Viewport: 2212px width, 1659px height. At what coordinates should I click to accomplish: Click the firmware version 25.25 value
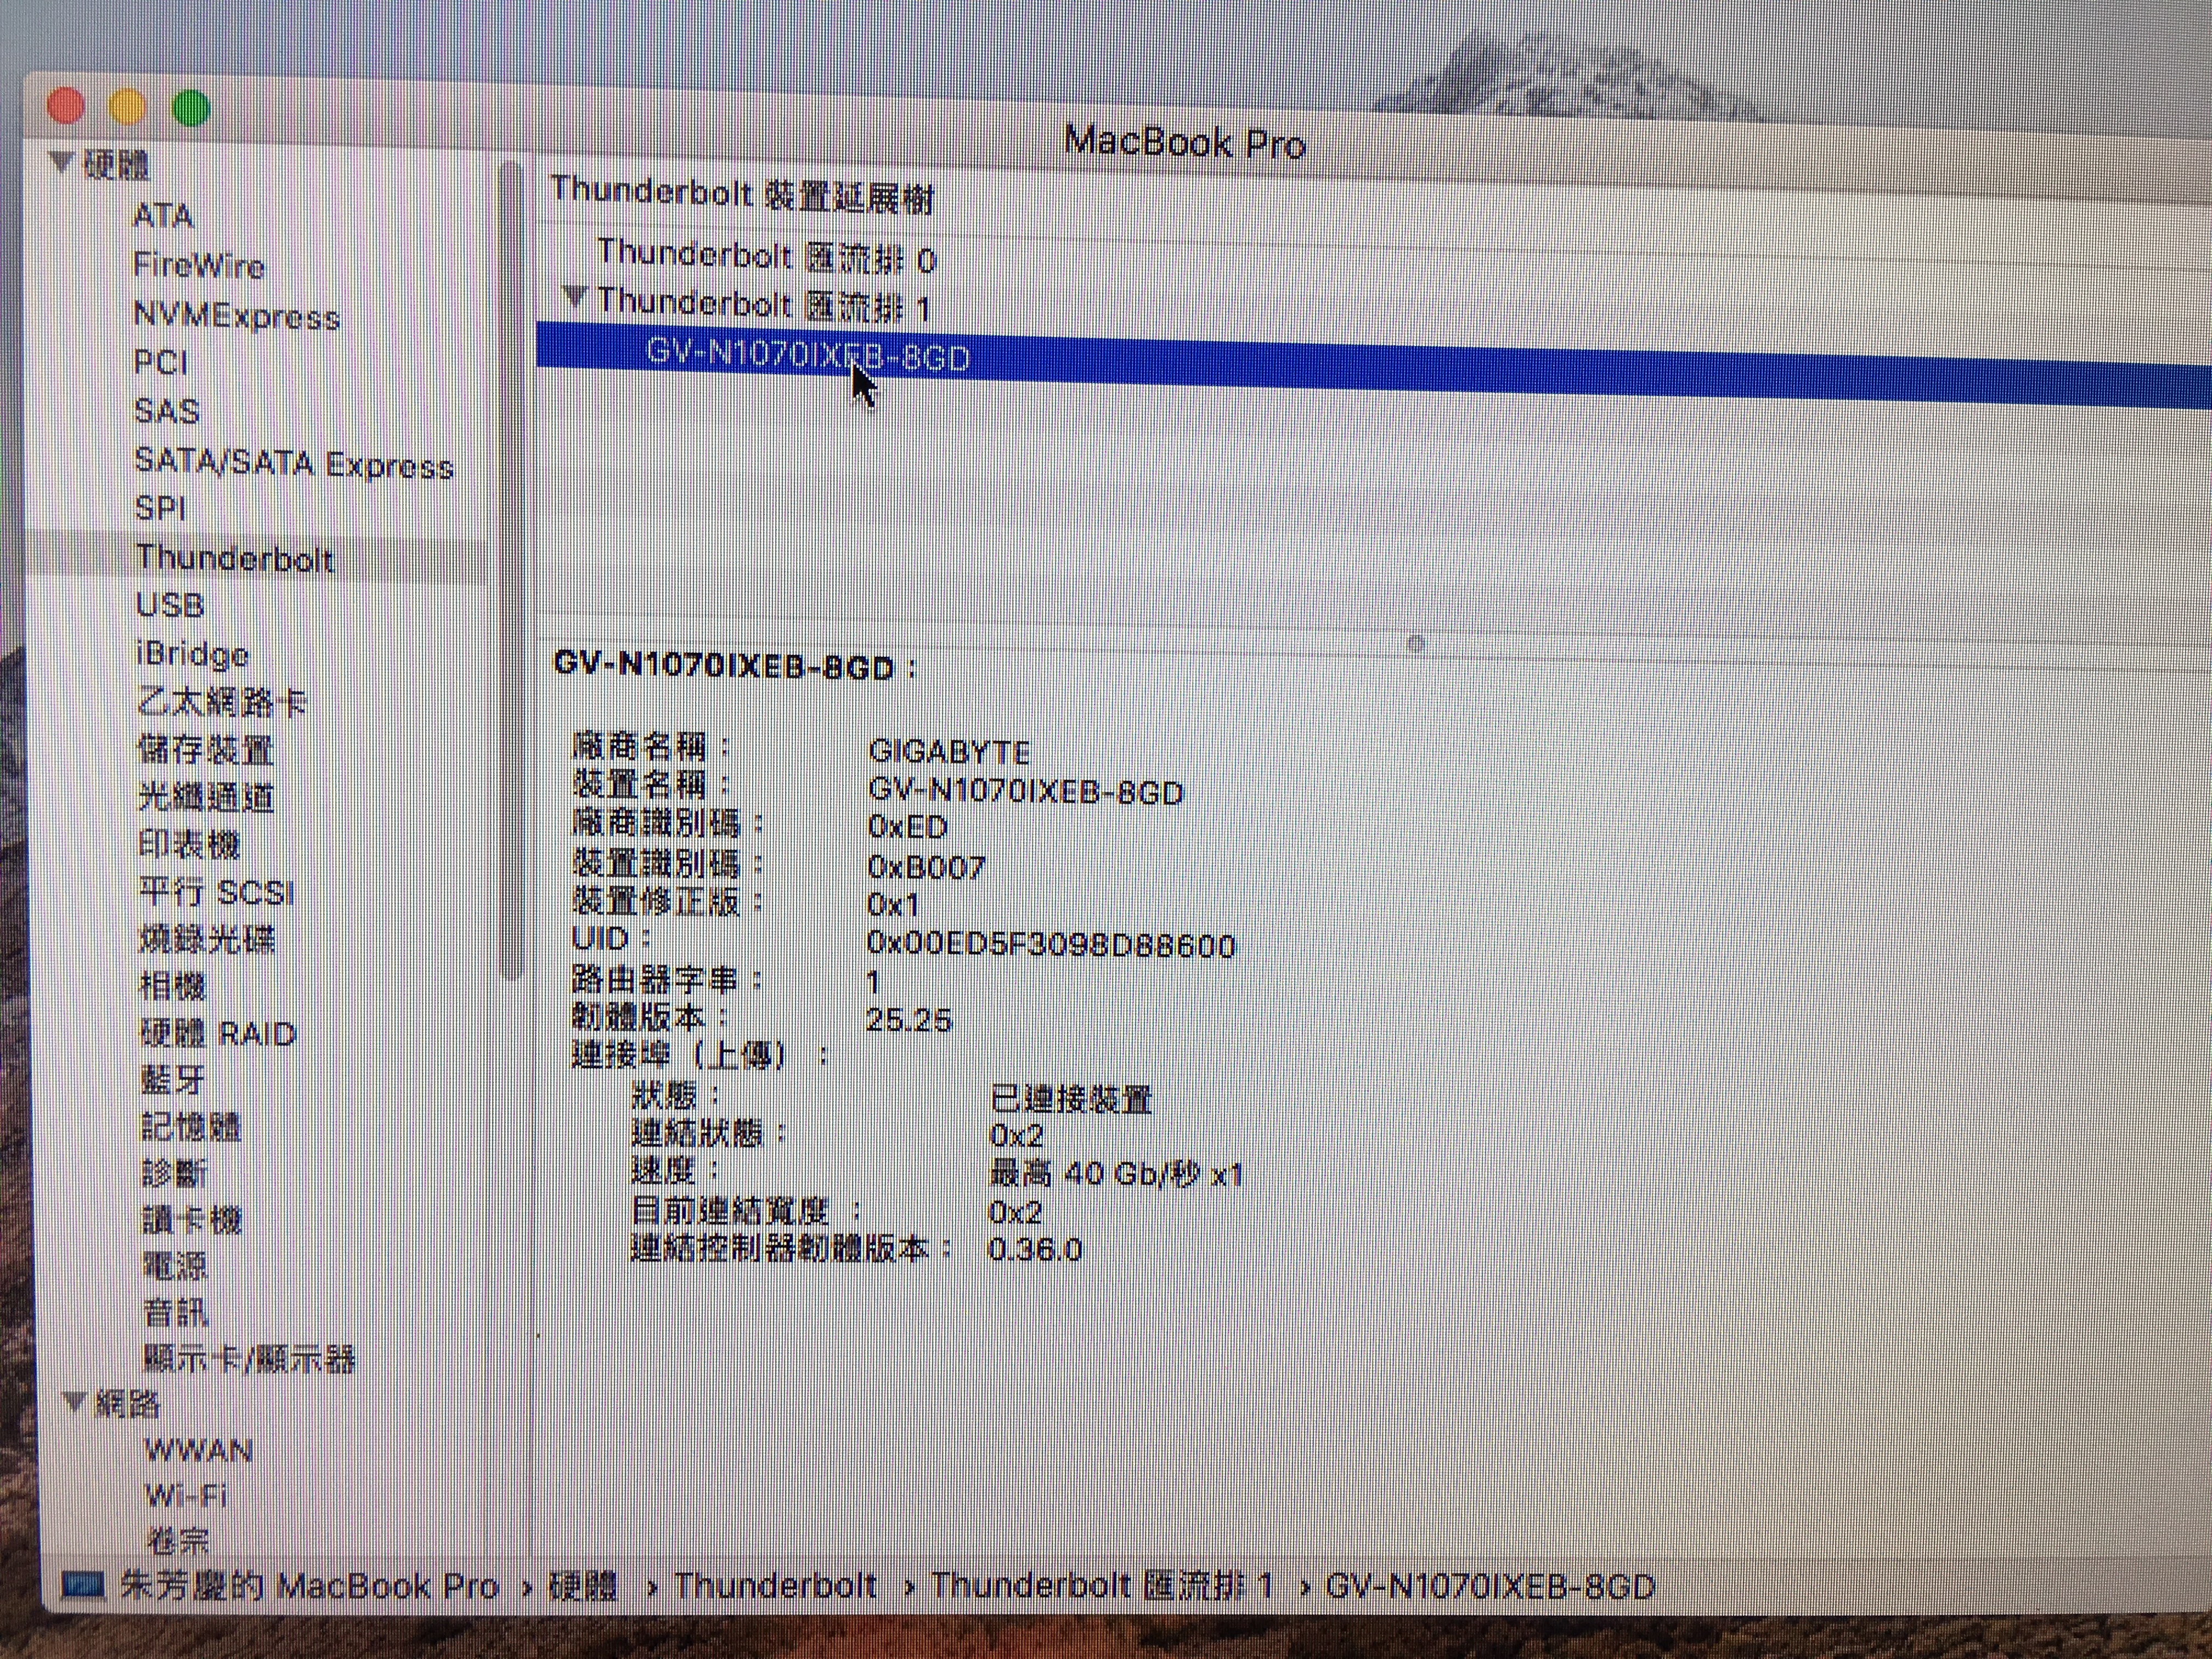tap(908, 1020)
